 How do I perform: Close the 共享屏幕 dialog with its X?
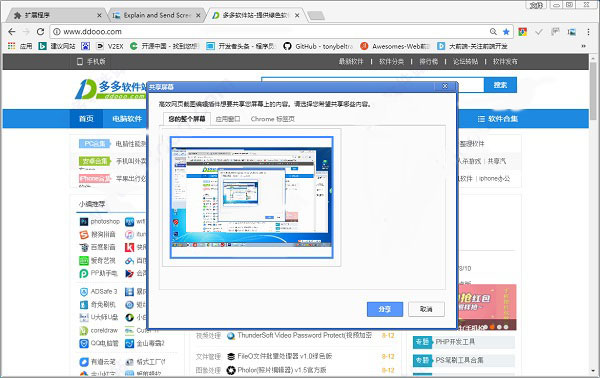445,86
